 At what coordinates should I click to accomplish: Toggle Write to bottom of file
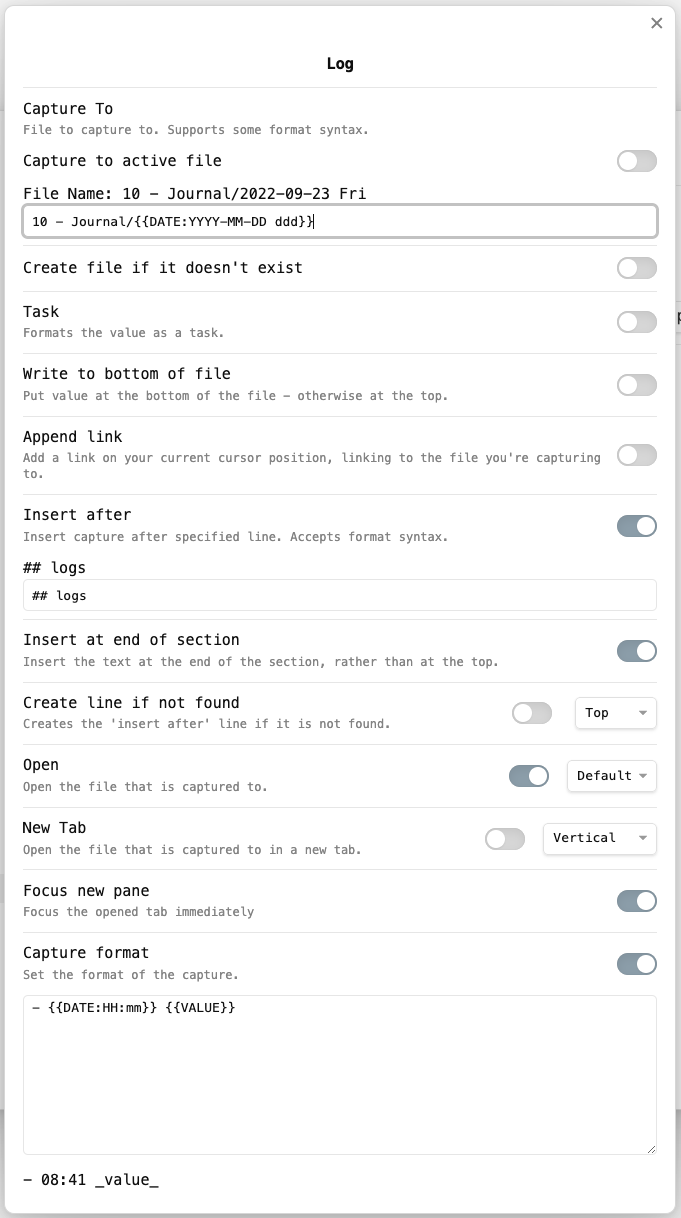pos(636,384)
